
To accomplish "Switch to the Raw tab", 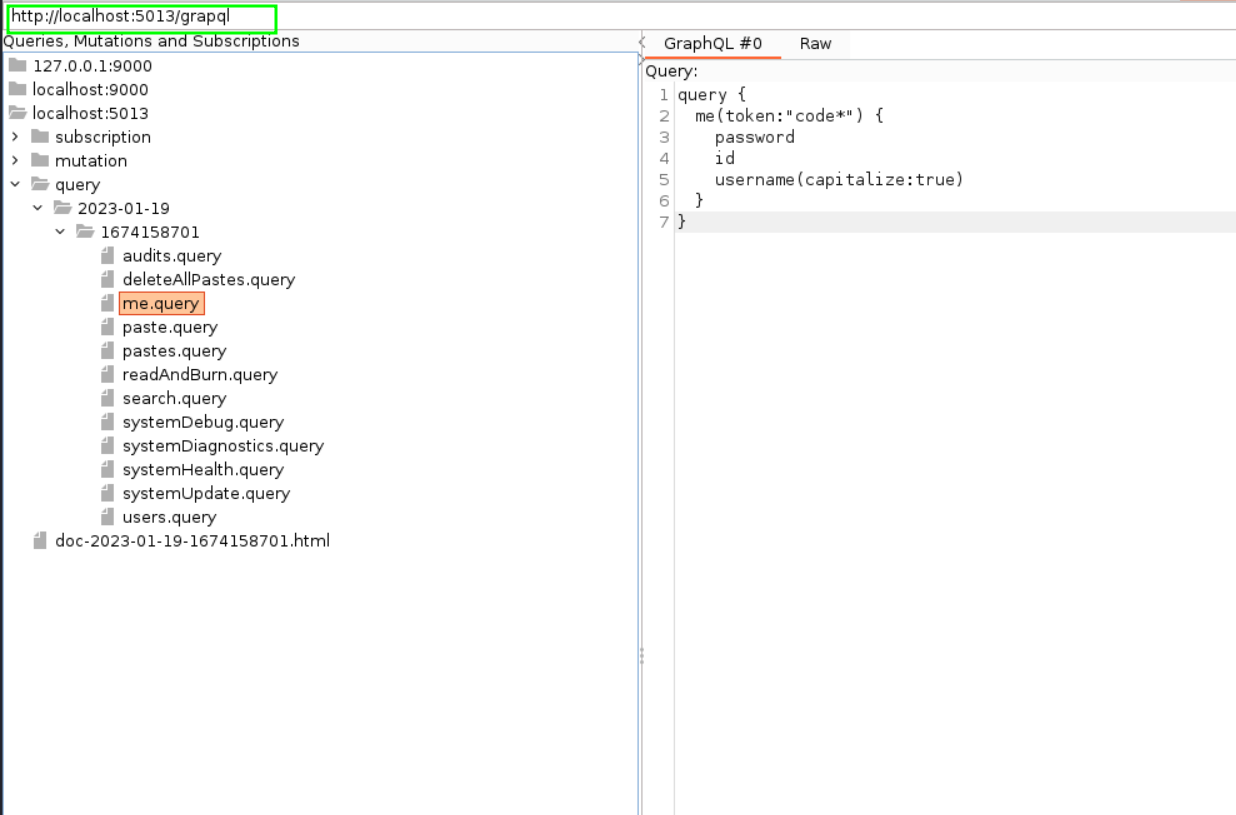I will 815,44.
